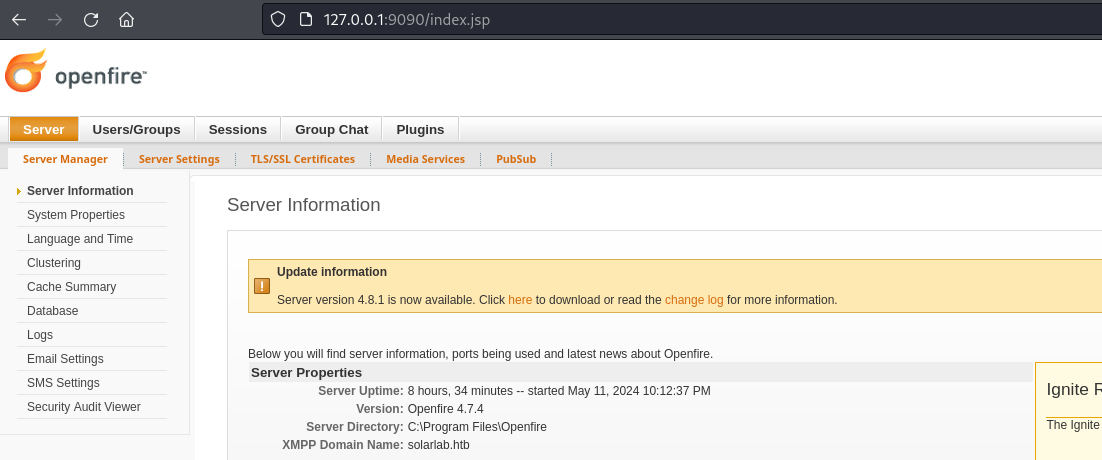Screen dimensions: 1102x460
Task: Select the Group Chat tab
Action: 331,130
